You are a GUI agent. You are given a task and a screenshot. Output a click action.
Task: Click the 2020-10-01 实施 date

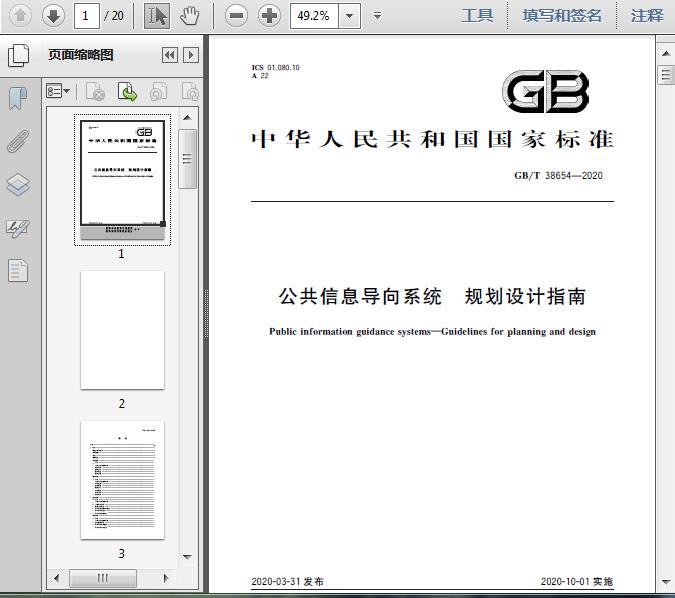pyautogui.click(x=577, y=581)
